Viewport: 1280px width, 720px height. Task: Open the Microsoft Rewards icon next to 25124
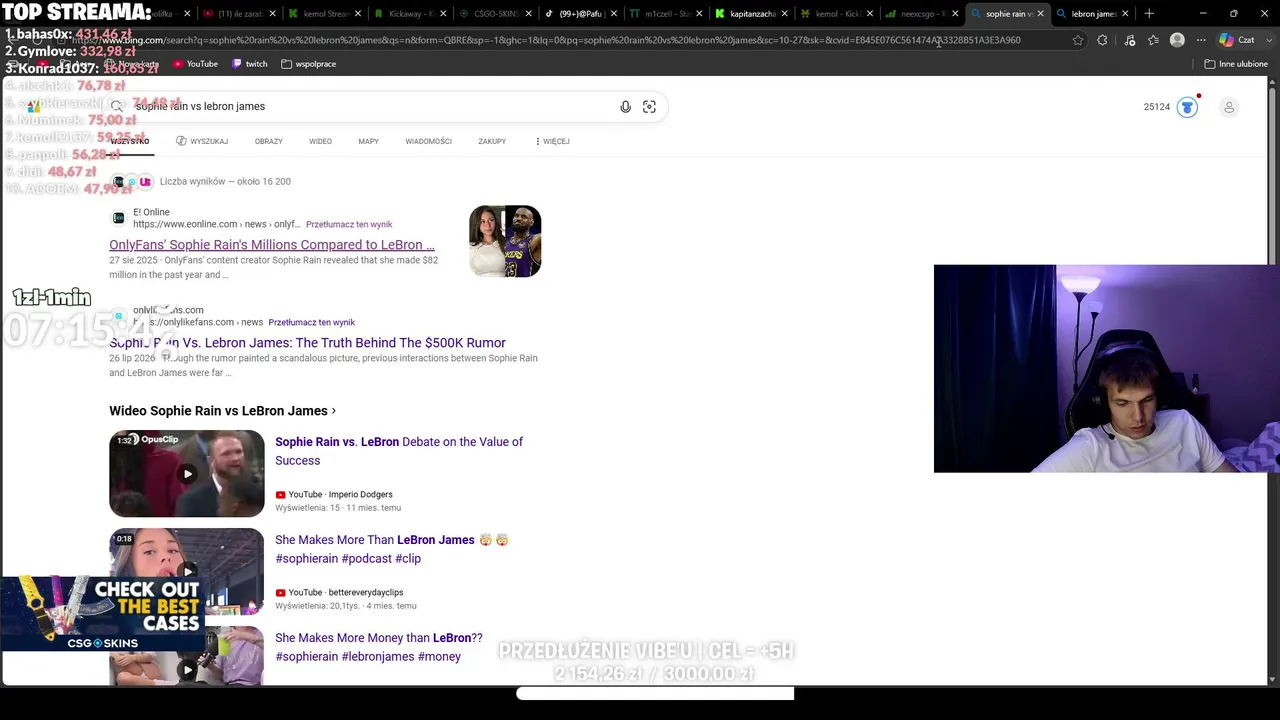pos(1187,107)
